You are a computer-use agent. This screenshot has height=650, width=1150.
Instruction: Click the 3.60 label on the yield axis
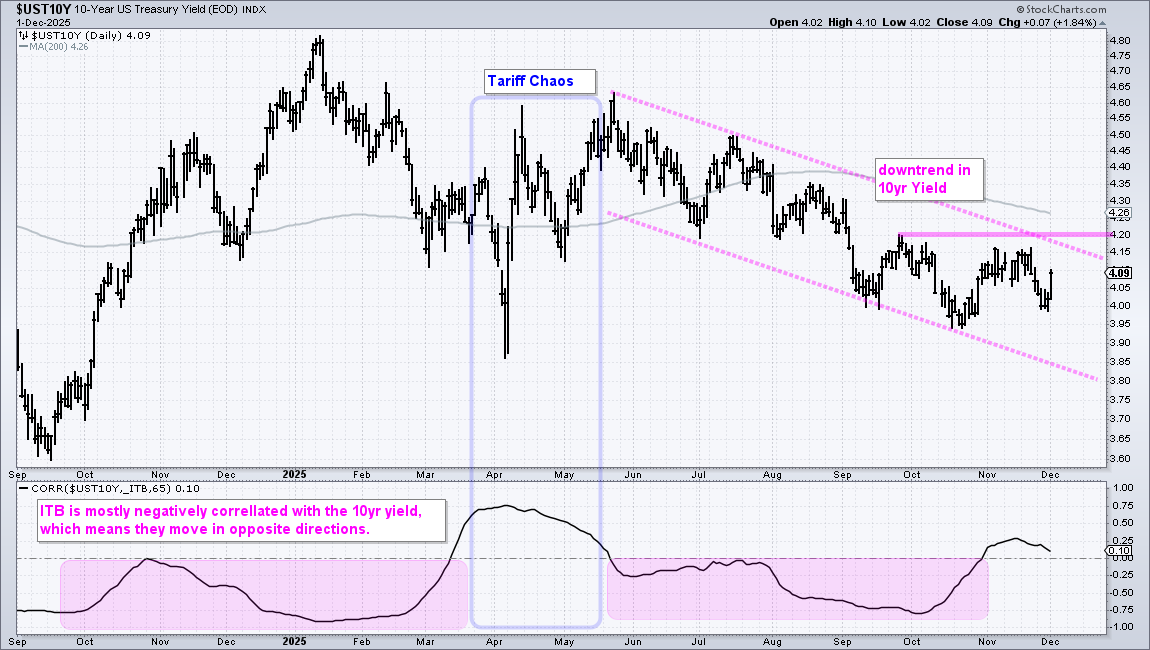(x=1120, y=459)
